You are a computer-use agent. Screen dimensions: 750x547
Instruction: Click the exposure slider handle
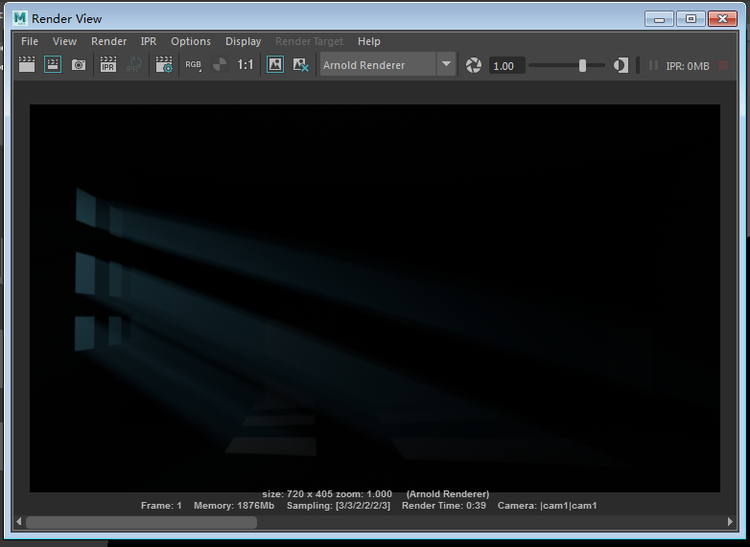(x=582, y=66)
